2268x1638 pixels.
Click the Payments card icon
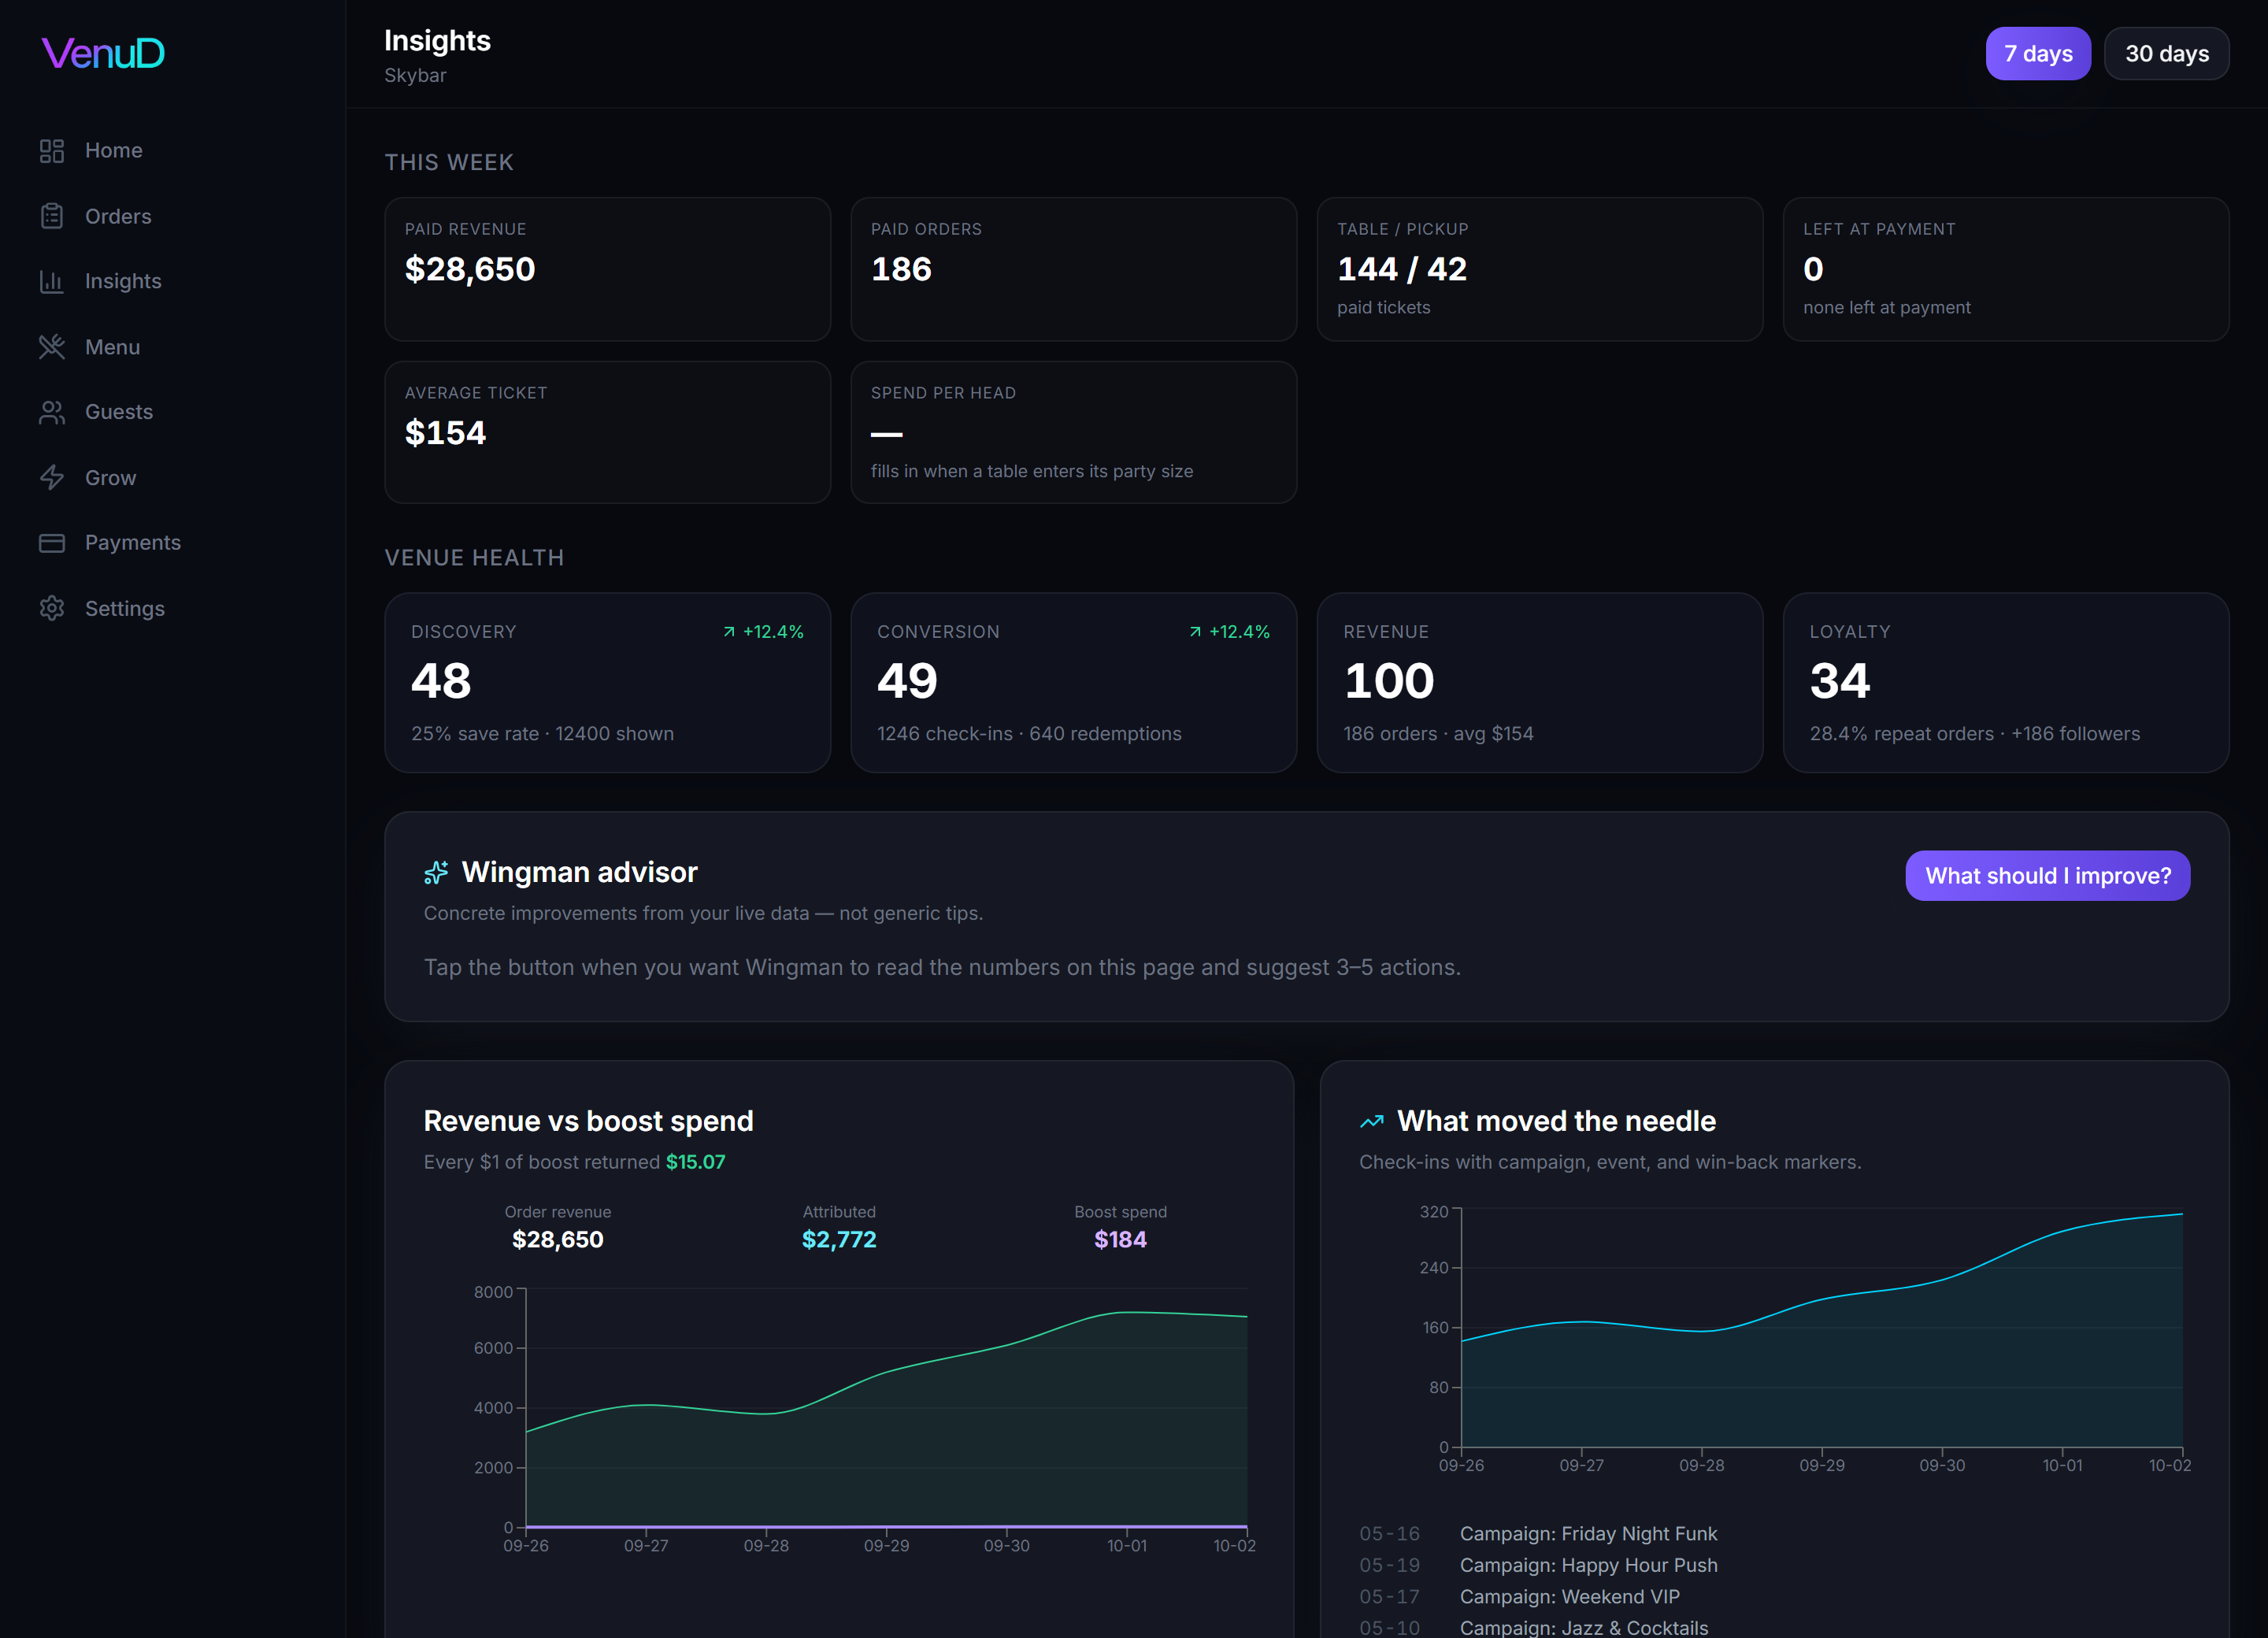click(52, 543)
